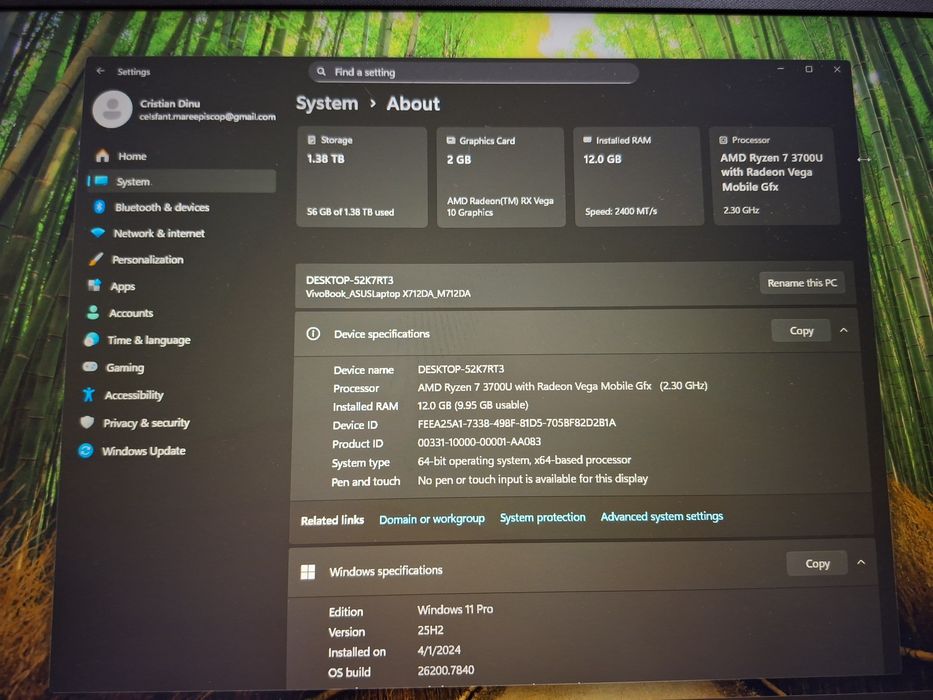Open the Home section icon
Image resolution: width=933 pixels, height=700 pixels.
click(x=102, y=156)
